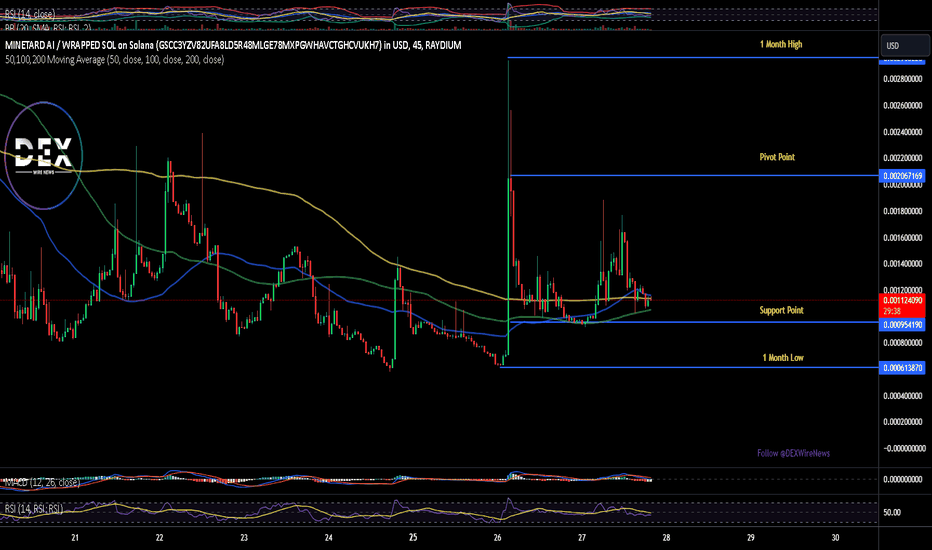Click date 26 on the time axis
Screen dimensions: 932x550
click(498, 538)
